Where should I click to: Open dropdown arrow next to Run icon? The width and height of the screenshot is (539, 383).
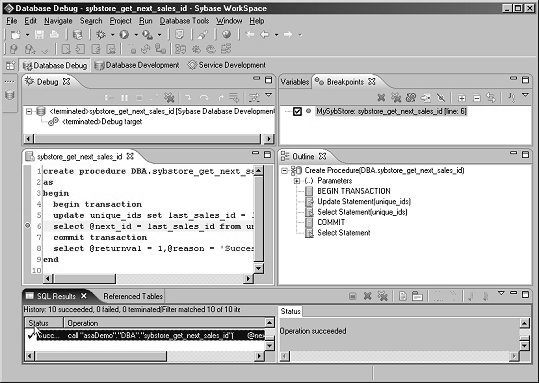coord(136,35)
